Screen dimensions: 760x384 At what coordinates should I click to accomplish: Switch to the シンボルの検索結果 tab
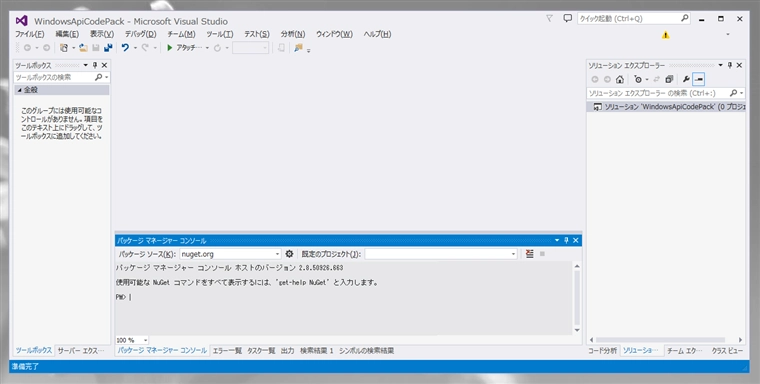coord(366,351)
